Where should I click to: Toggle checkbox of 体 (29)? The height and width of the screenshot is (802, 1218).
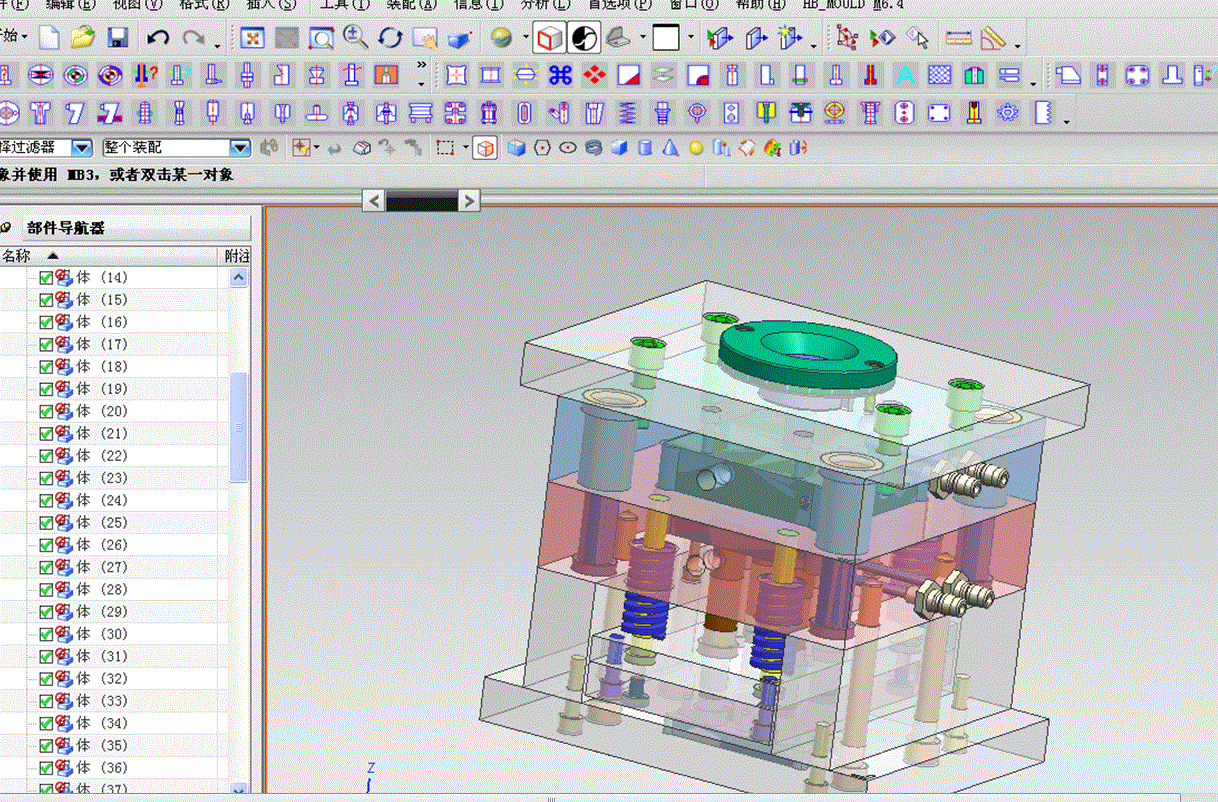[x=46, y=612]
